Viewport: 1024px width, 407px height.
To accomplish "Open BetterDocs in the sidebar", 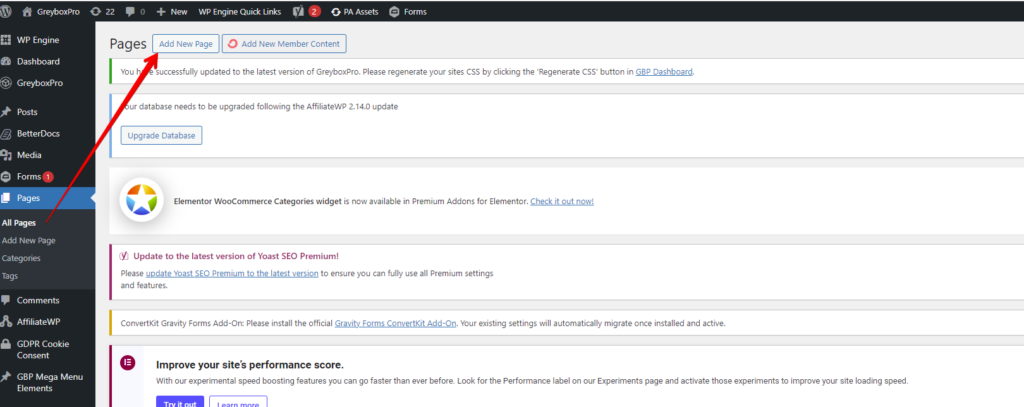I will (38, 133).
